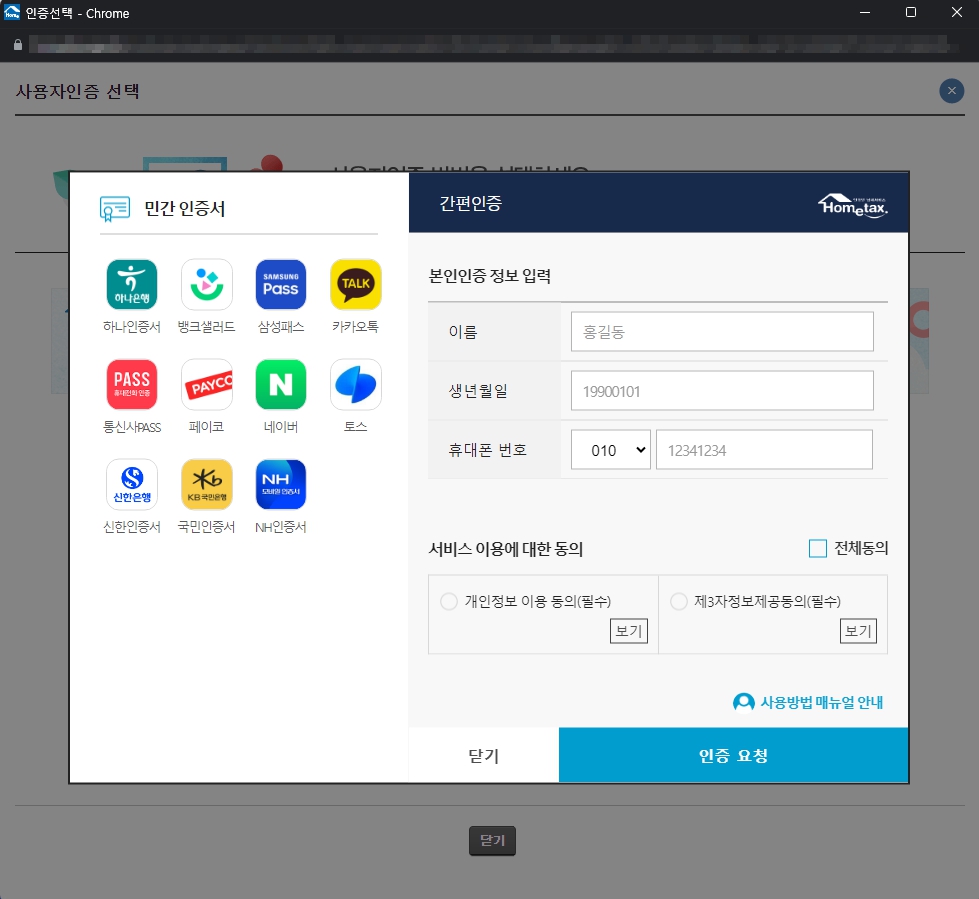Choose the KB 국민인증서 icon
This screenshot has width=979, height=899.
click(x=207, y=484)
